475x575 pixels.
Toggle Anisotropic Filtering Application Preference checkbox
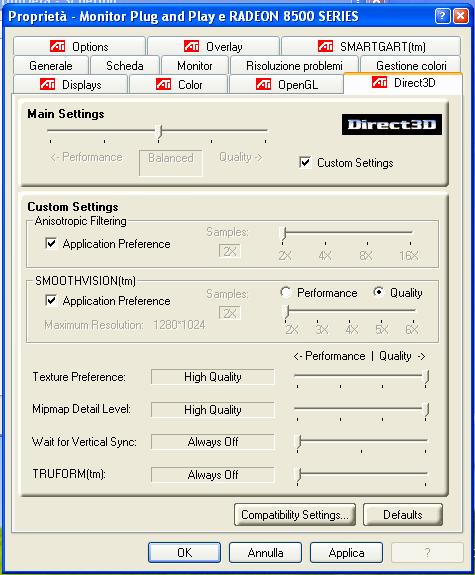point(51,243)
